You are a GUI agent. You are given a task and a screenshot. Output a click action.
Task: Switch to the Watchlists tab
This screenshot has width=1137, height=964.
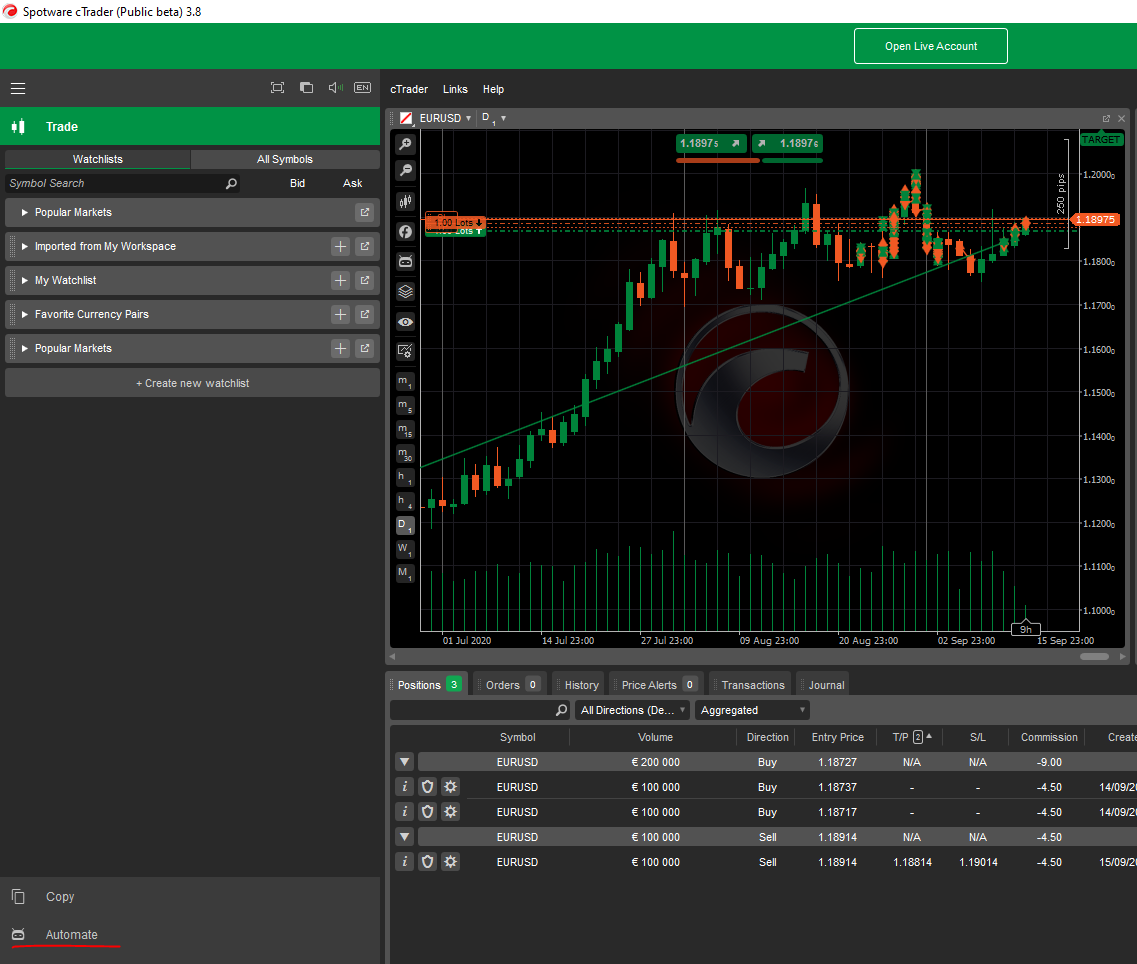pos(98,160)
